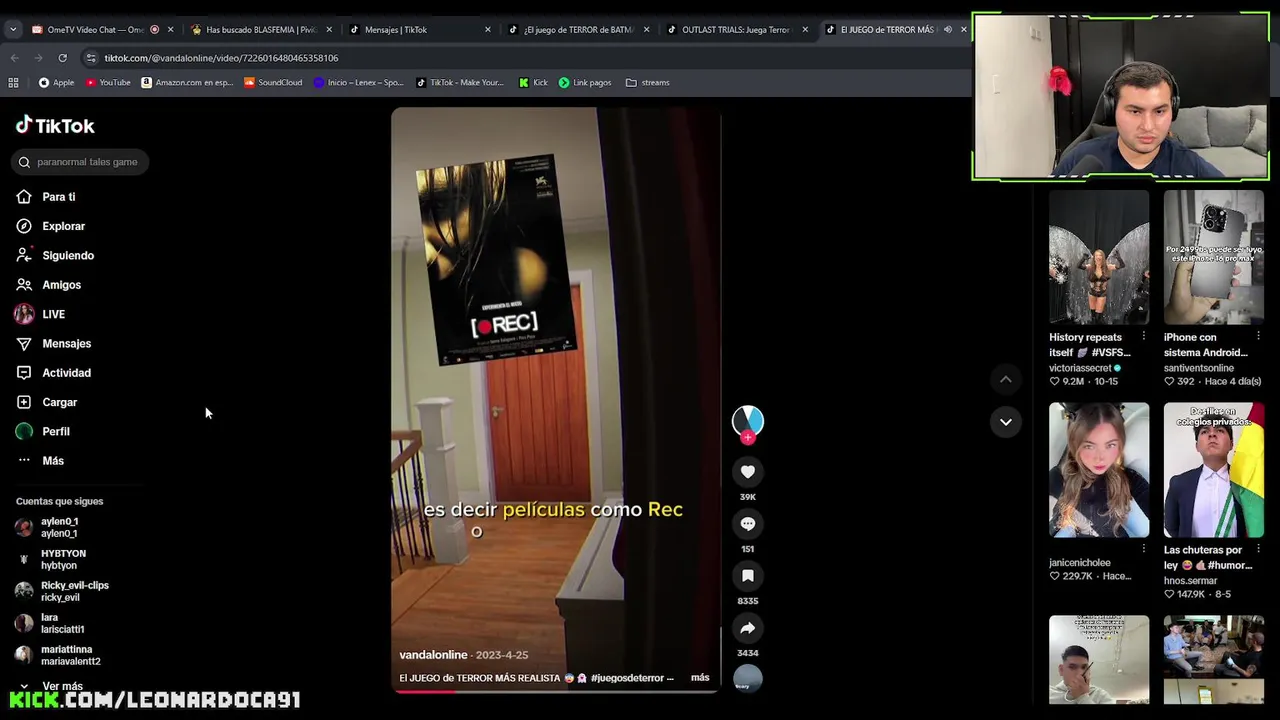The width and height of the screenshot is (1280, 720).
Task: Click the search box reading 'paranormal tales game'
Action: pos(80,162)
